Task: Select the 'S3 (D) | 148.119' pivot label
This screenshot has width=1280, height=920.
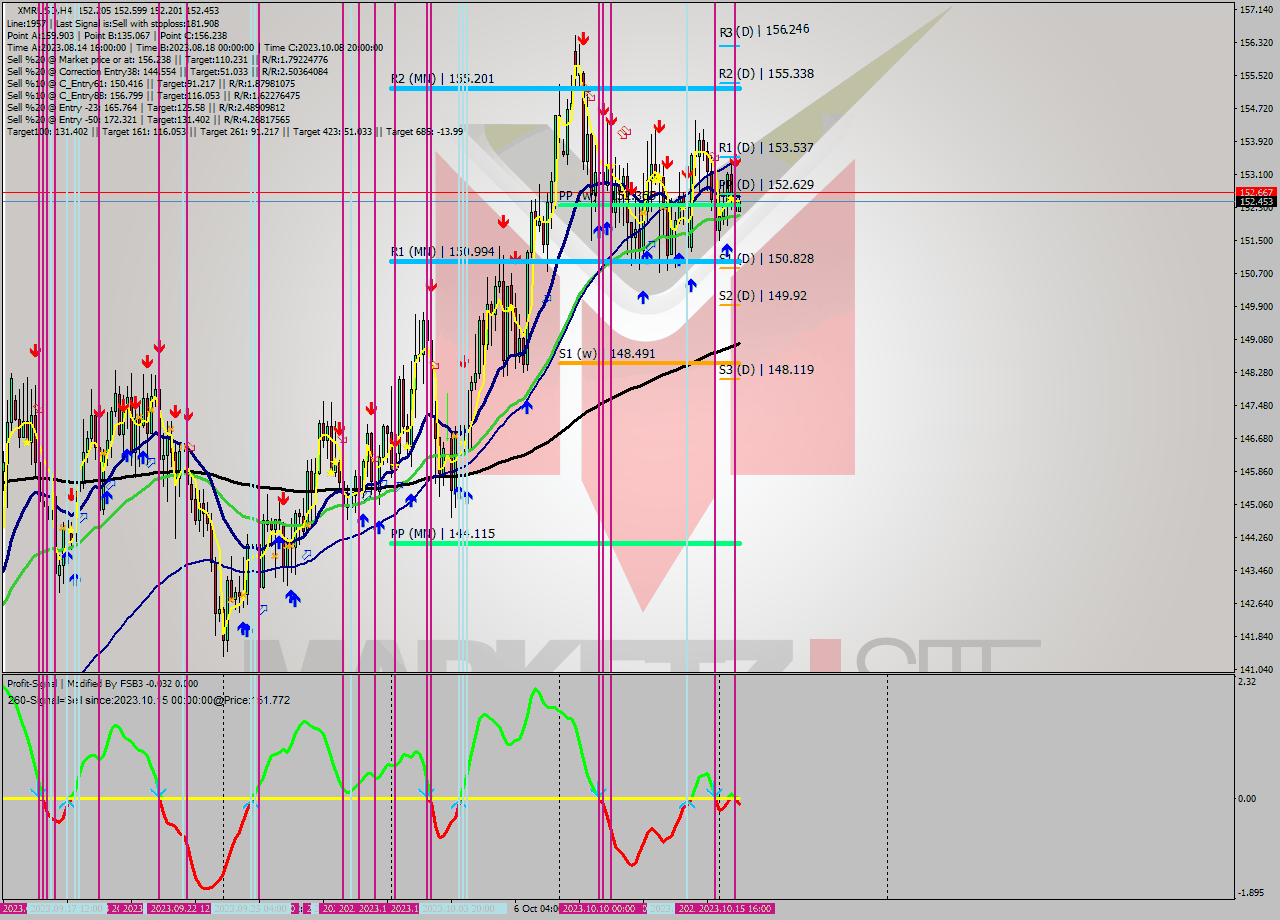Action: 766,369
